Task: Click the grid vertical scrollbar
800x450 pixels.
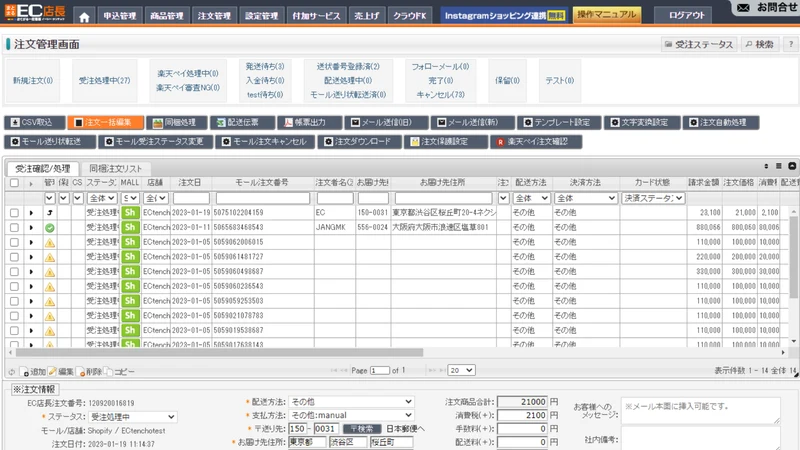Action: coord(793,255)
